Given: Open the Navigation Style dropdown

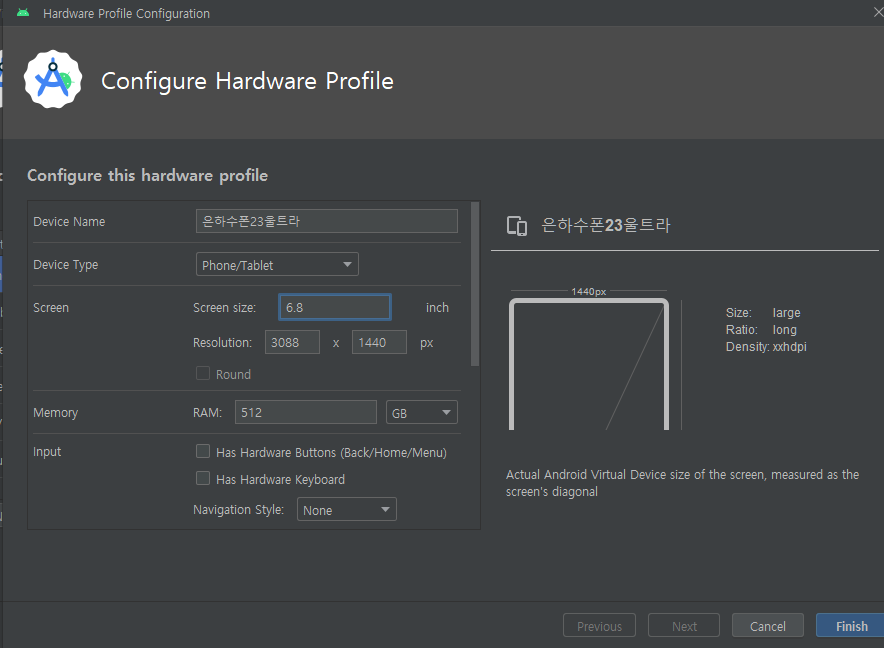Looking at the screenshot, I should click(x=347, y=509).
